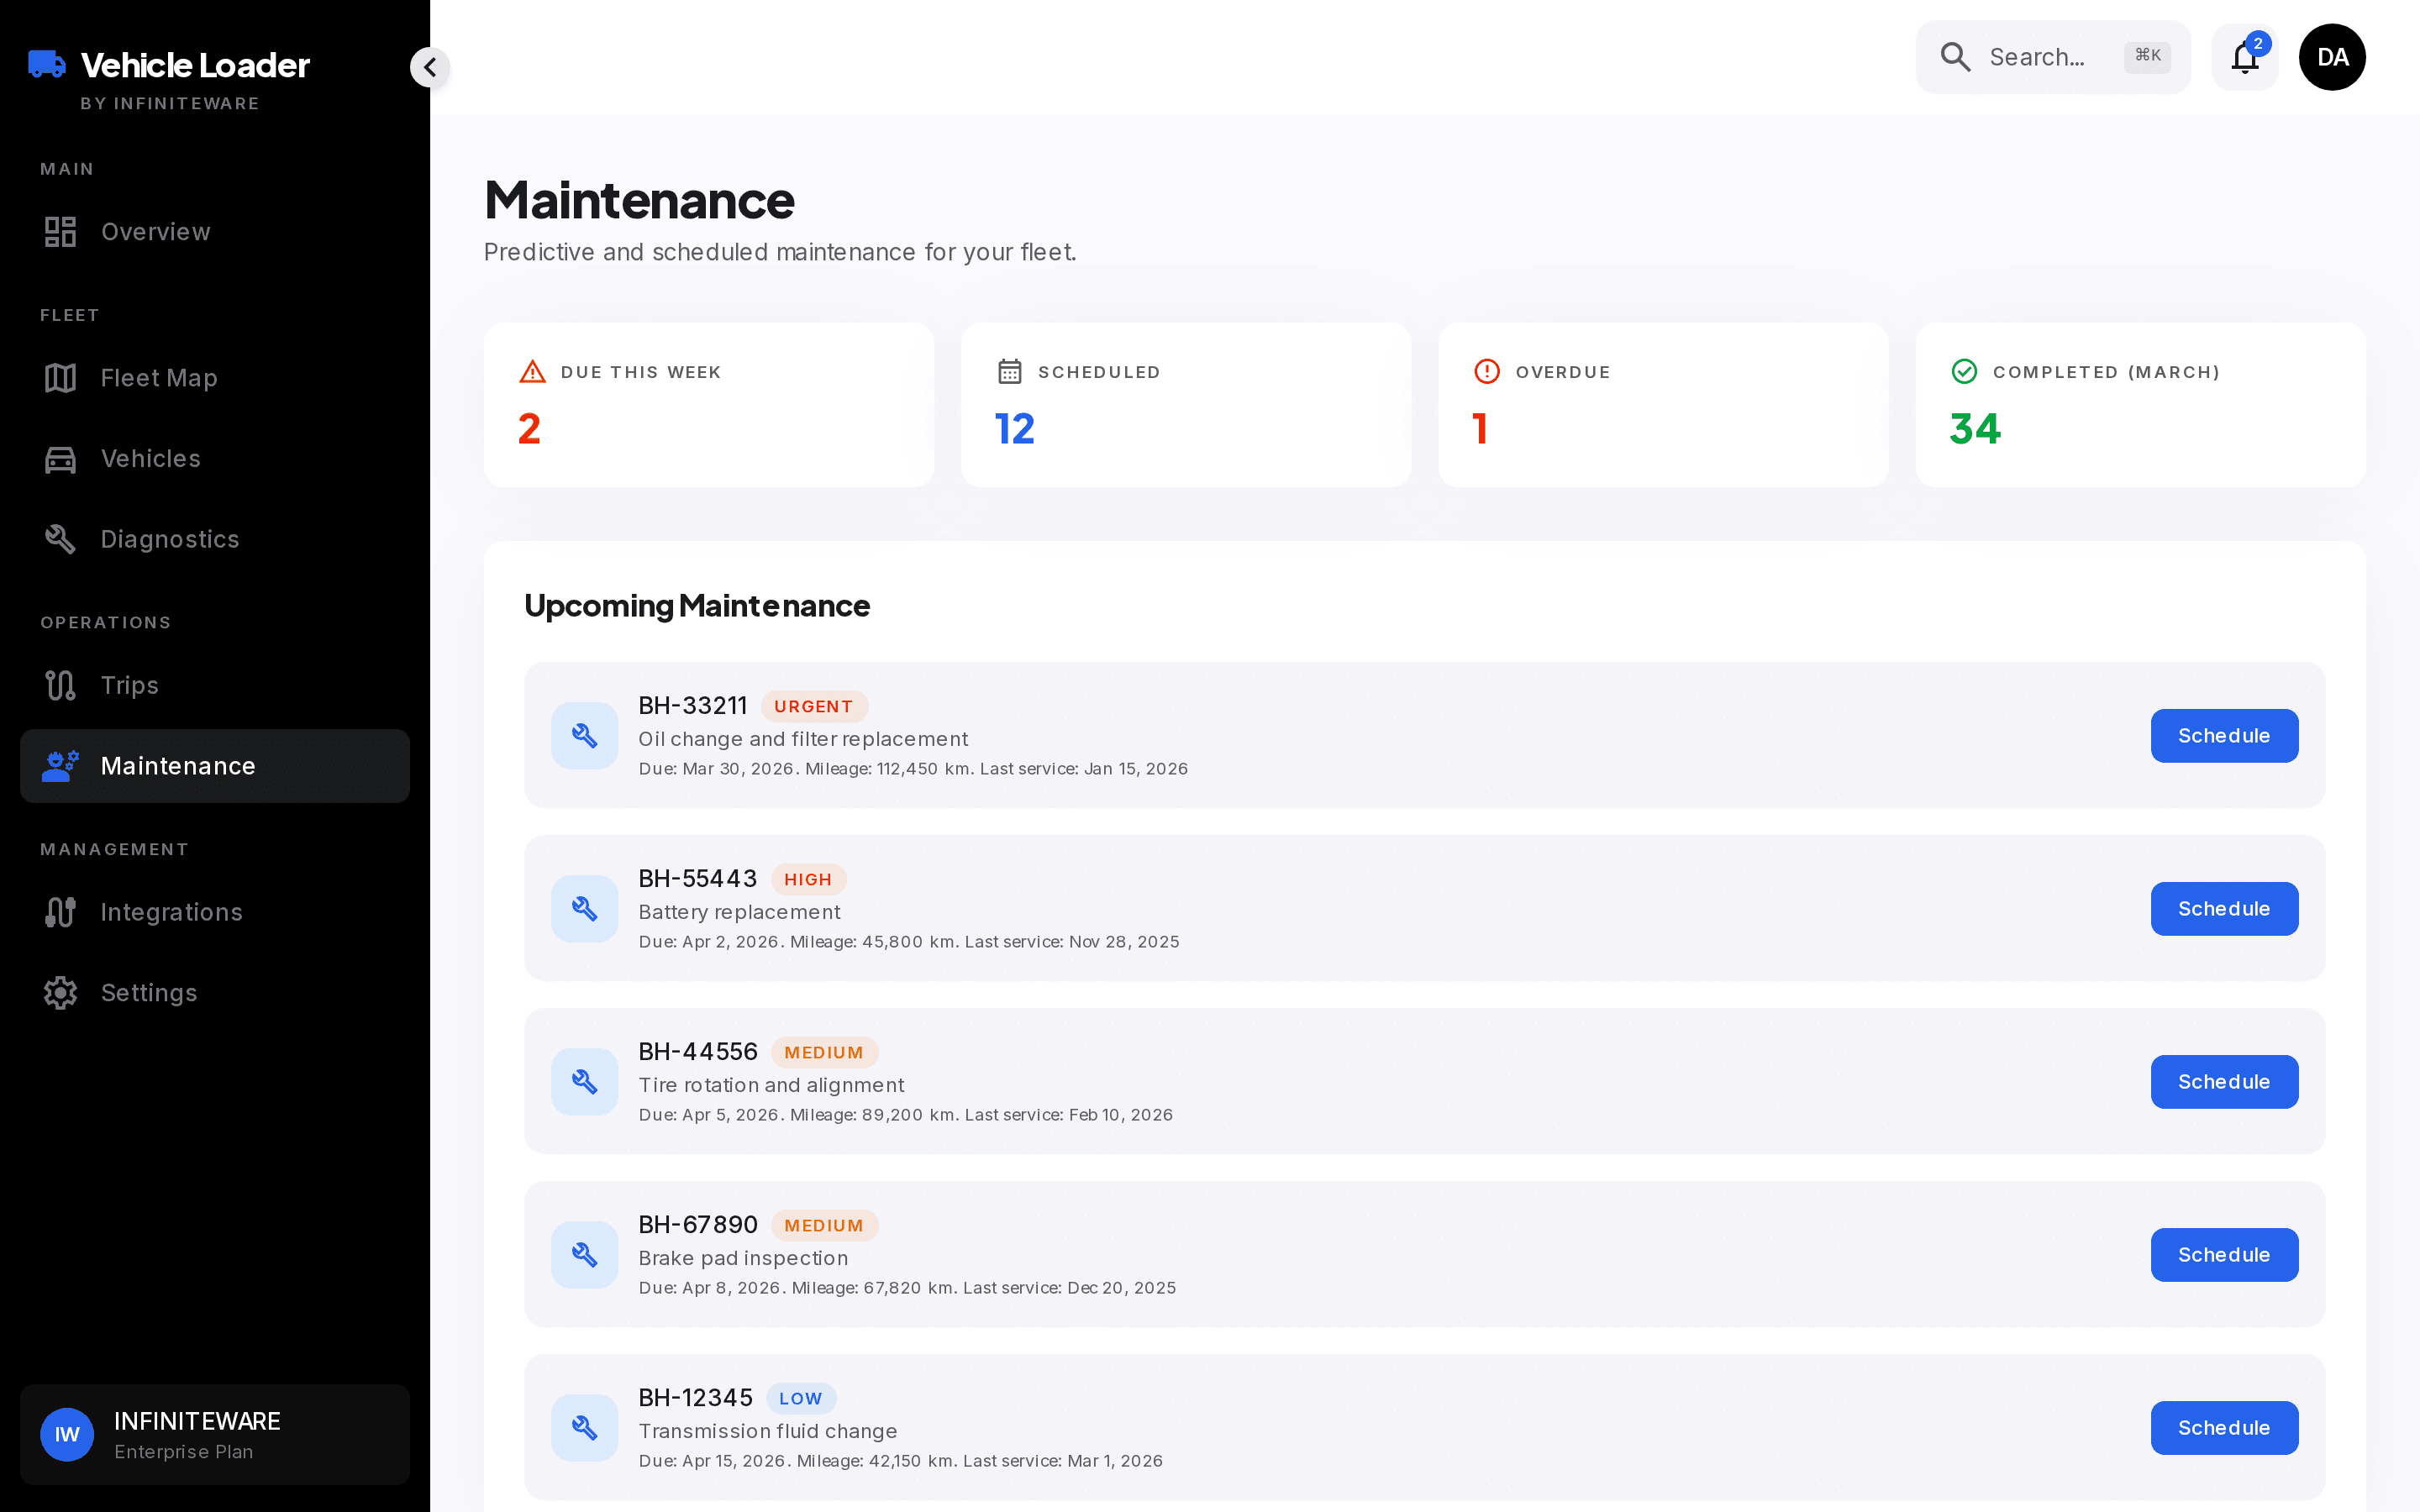Click 'Tire rotation and alignment' description

point(771,1085)
